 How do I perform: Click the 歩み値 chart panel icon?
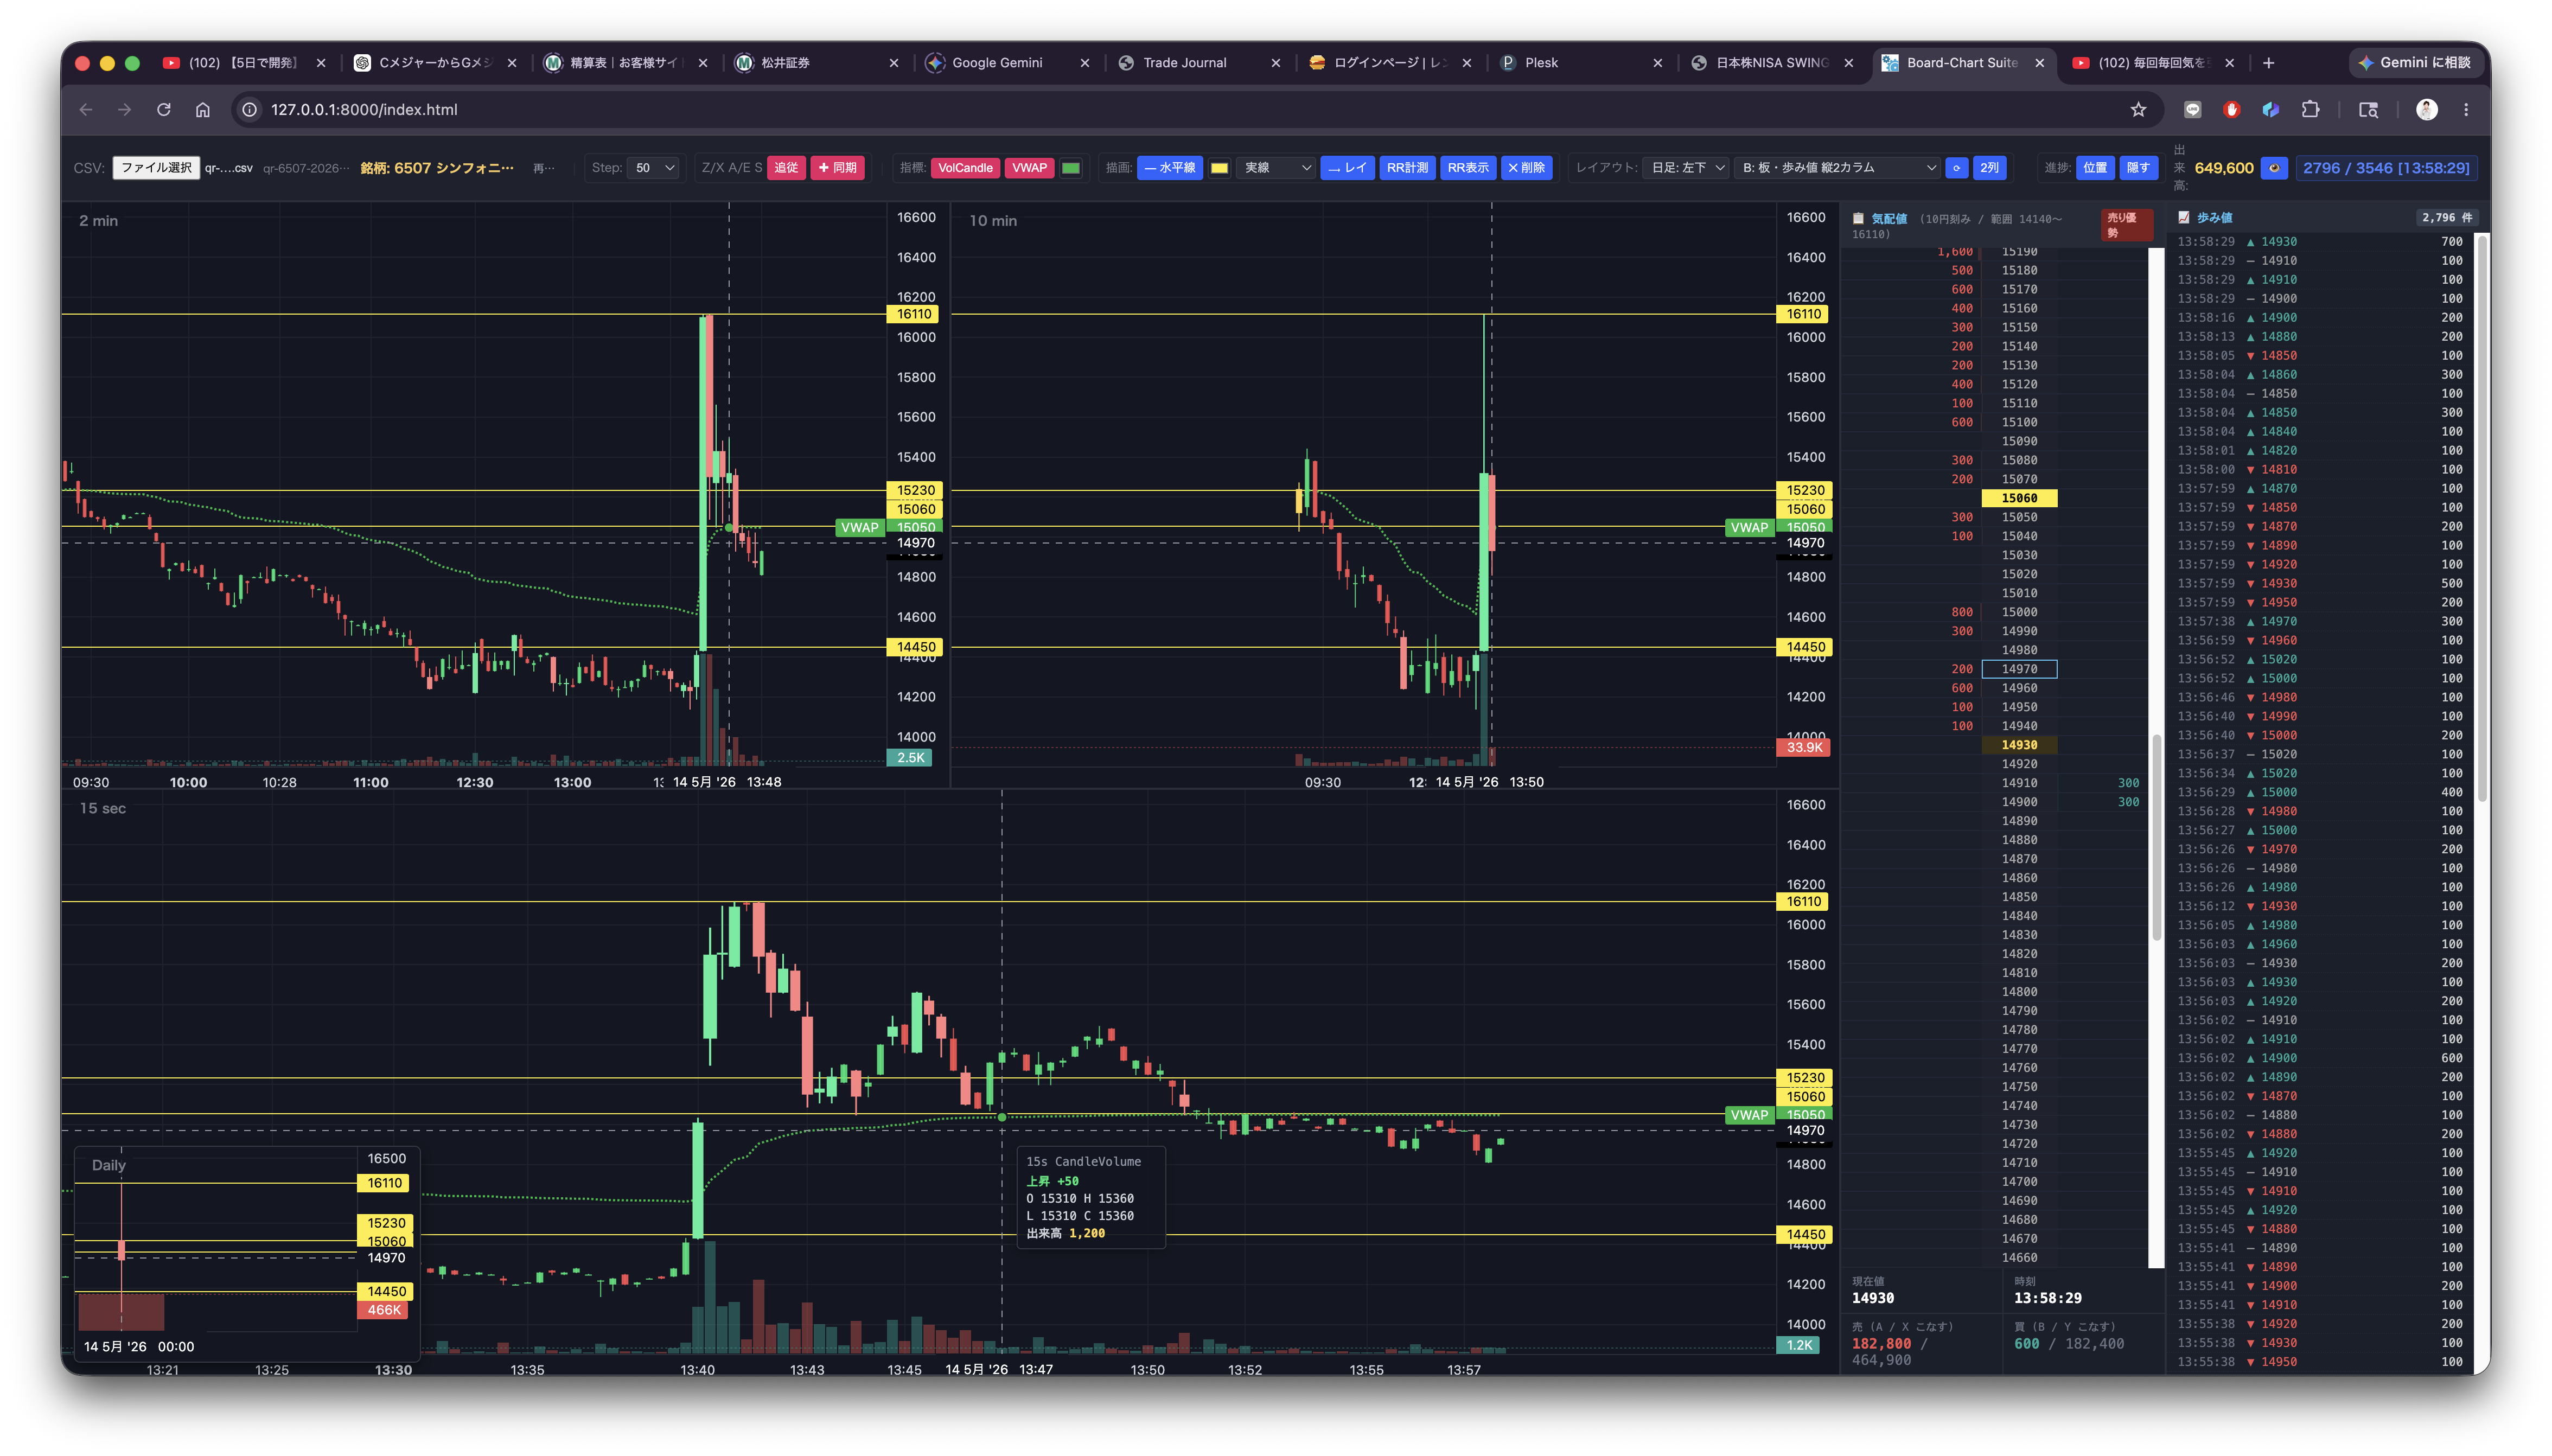pyautogui.click(x=2184, y=217)
